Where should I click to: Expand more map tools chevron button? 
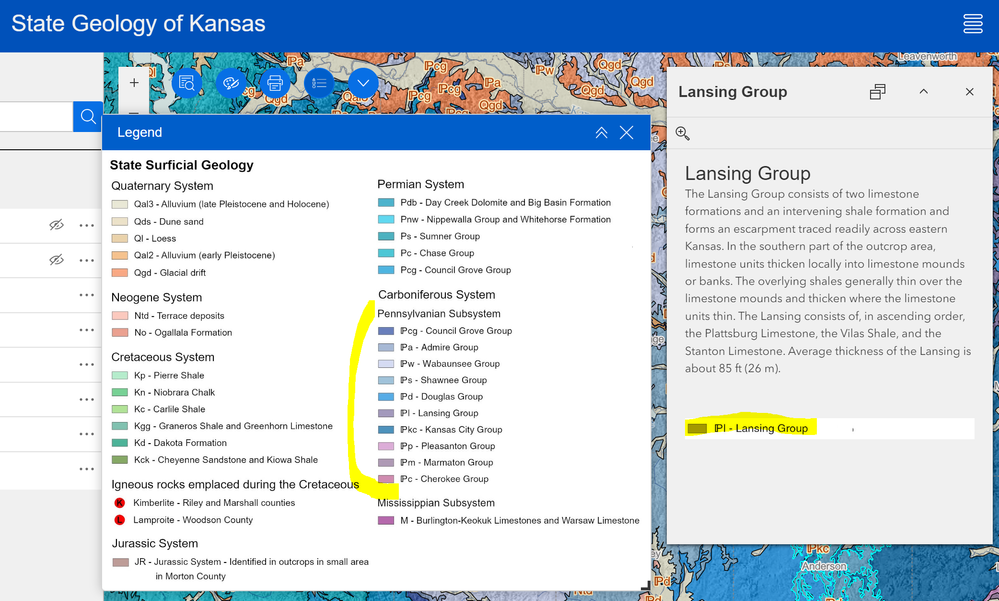(x=363, y=83)
